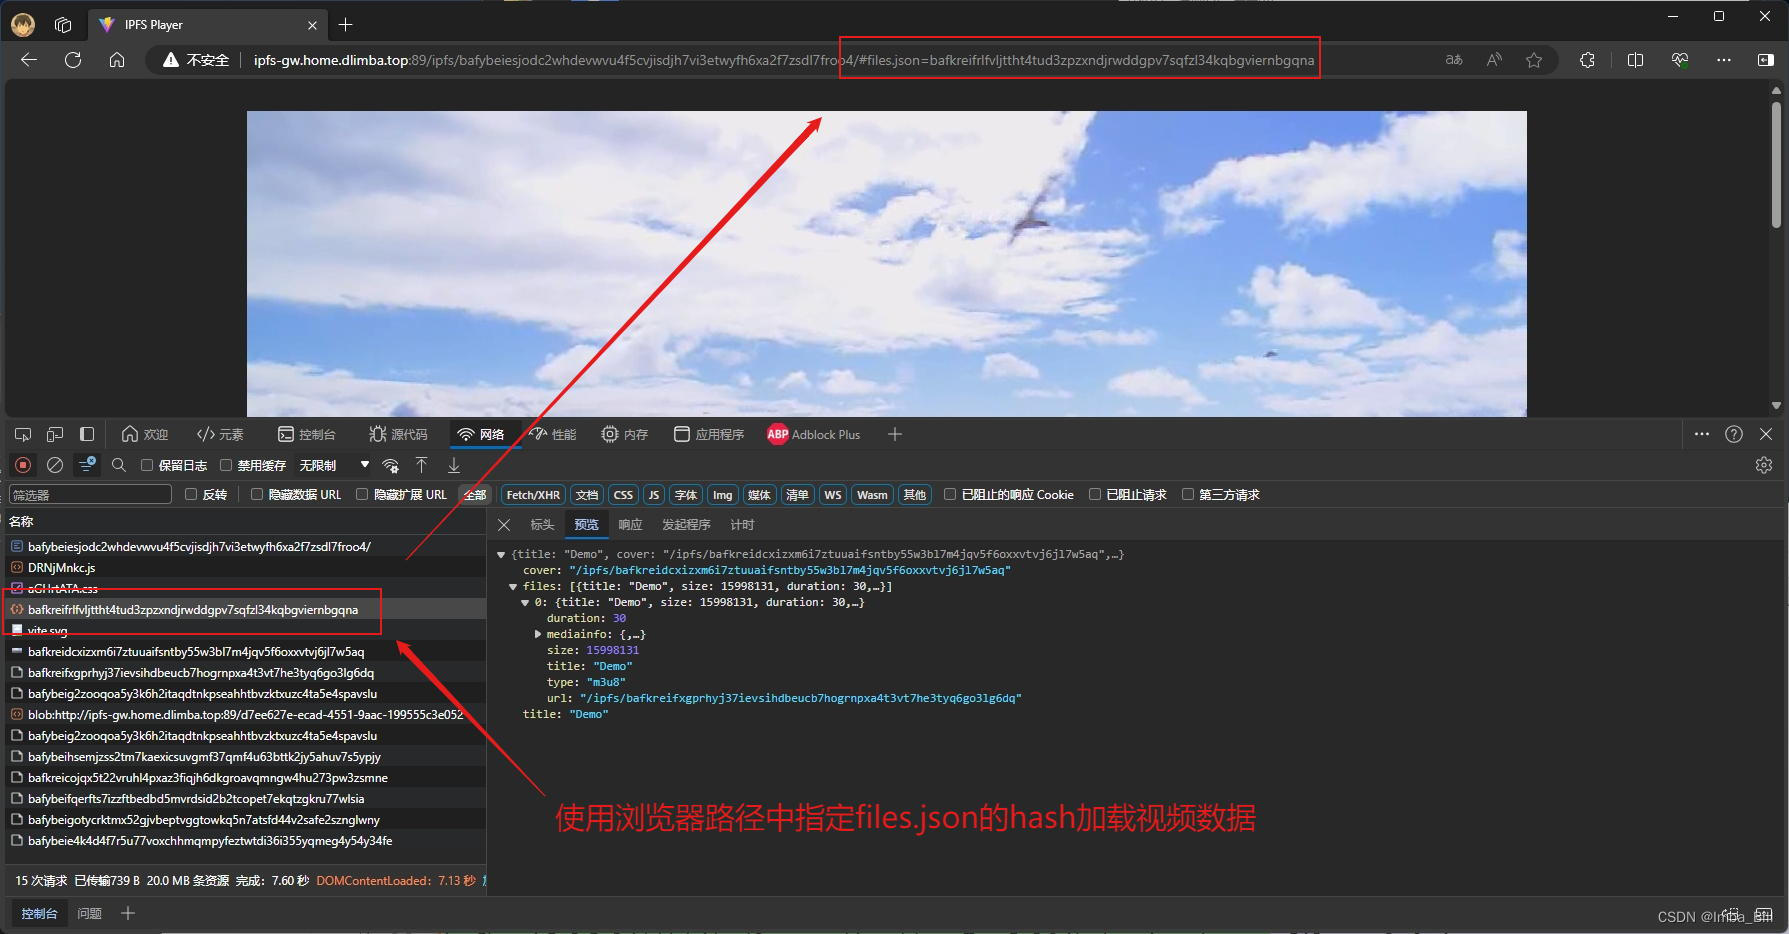This screenshot has height=934, width=1789.
Task: Open Browser essentials heart icon
Action: tap(1680, 60)
